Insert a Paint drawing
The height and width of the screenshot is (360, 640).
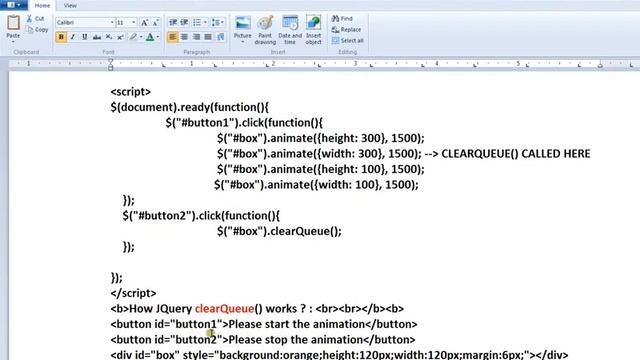[x=265, y=30]
